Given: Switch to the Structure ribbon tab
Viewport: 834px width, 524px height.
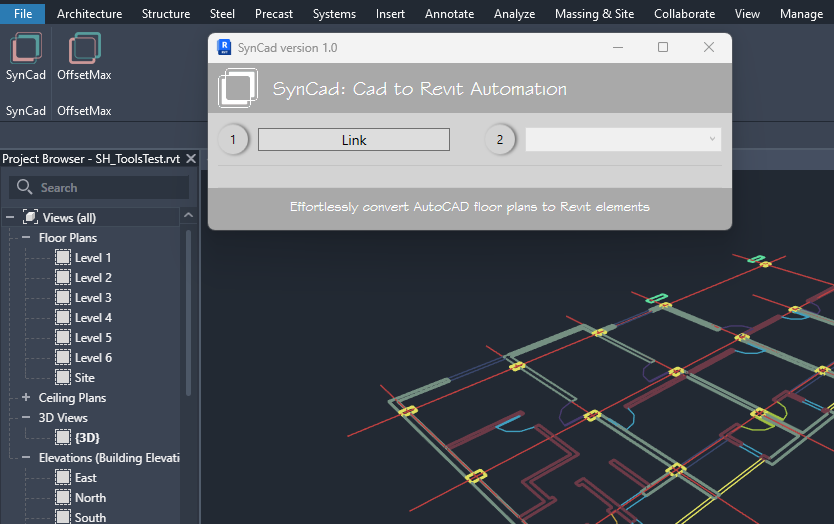Looking at the screenshot, I should [166, 14].
